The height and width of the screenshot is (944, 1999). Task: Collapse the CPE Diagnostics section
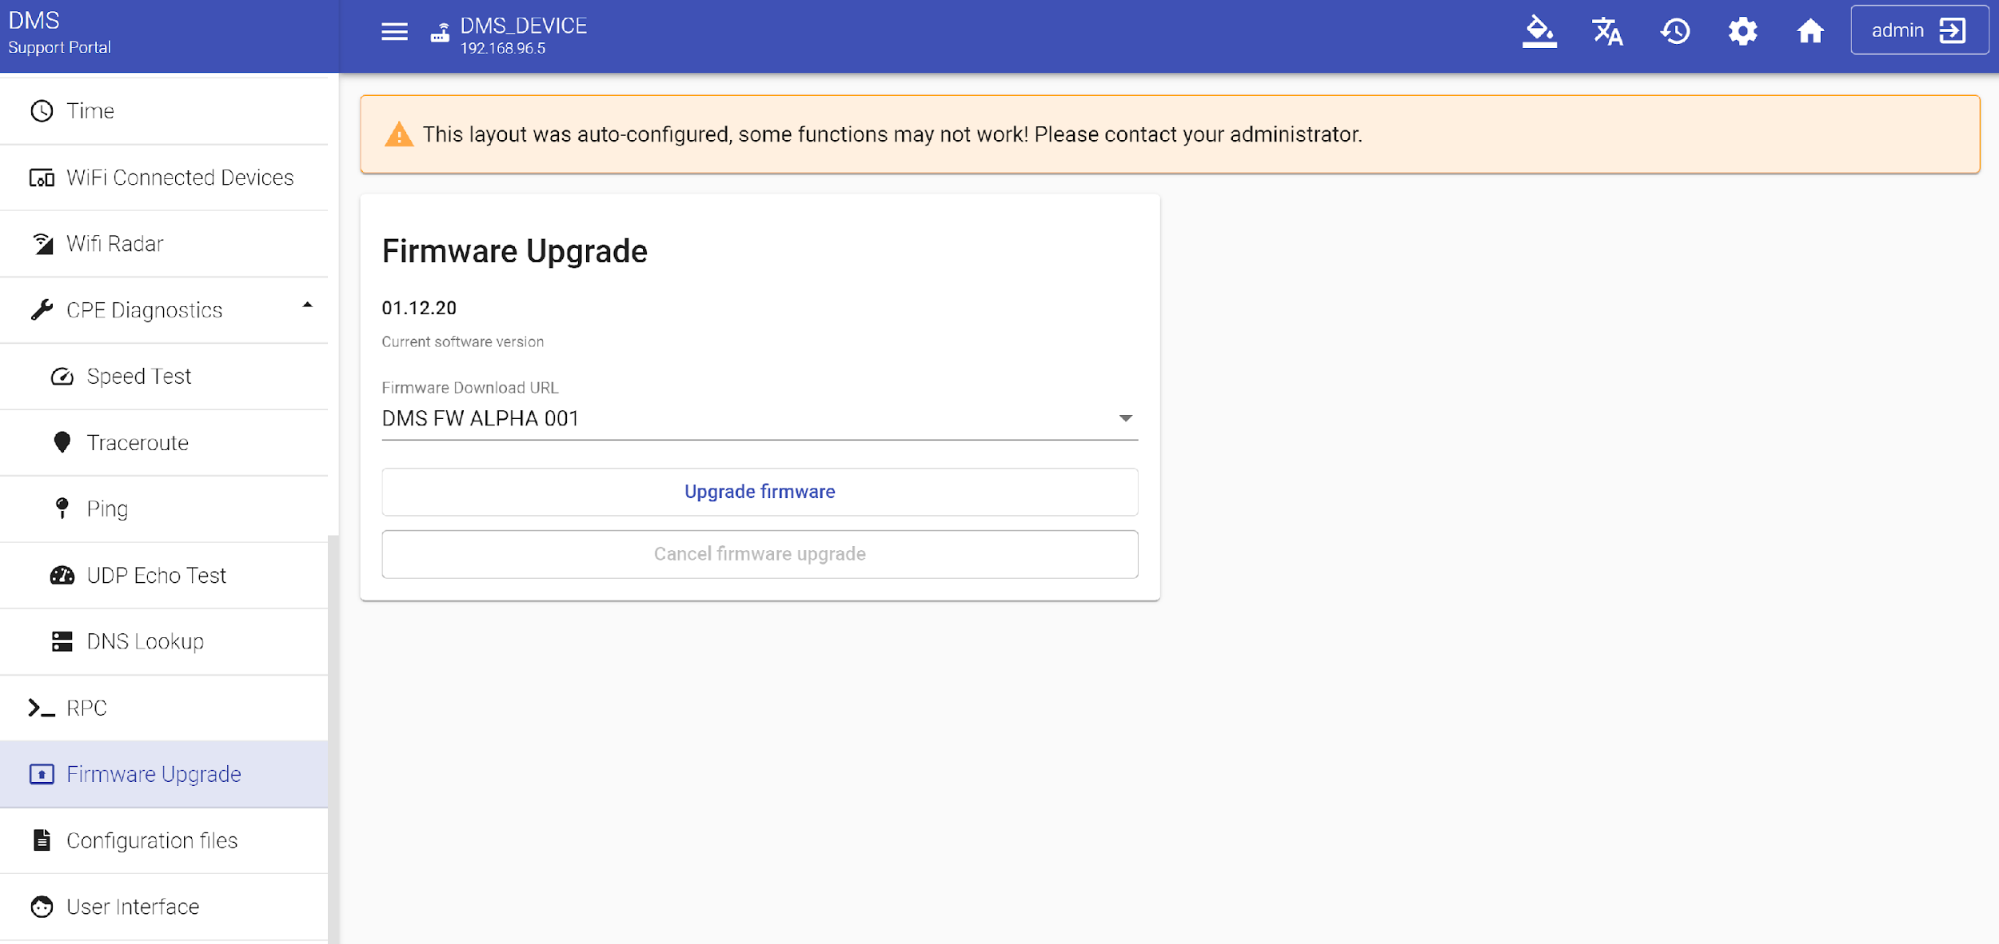tap(307, 306)
